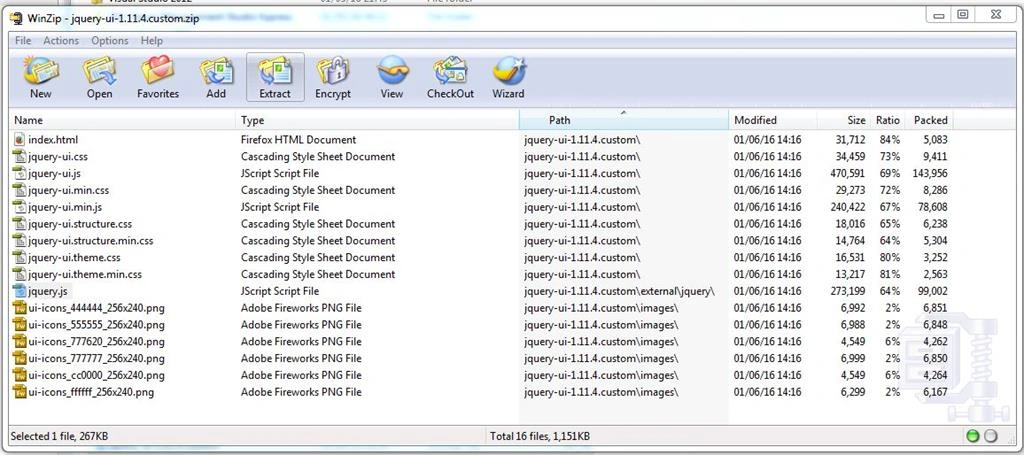Open the Help menu
The image size is (1024, 455).
click(x=152, y=40)
